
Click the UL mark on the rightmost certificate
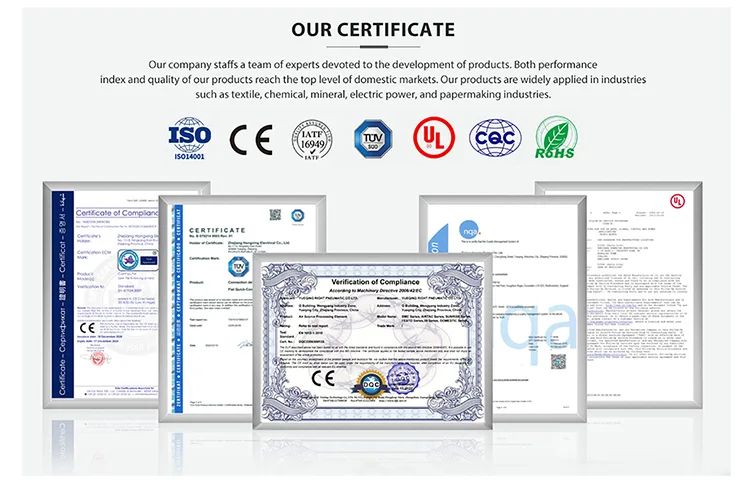pos(677,201)
